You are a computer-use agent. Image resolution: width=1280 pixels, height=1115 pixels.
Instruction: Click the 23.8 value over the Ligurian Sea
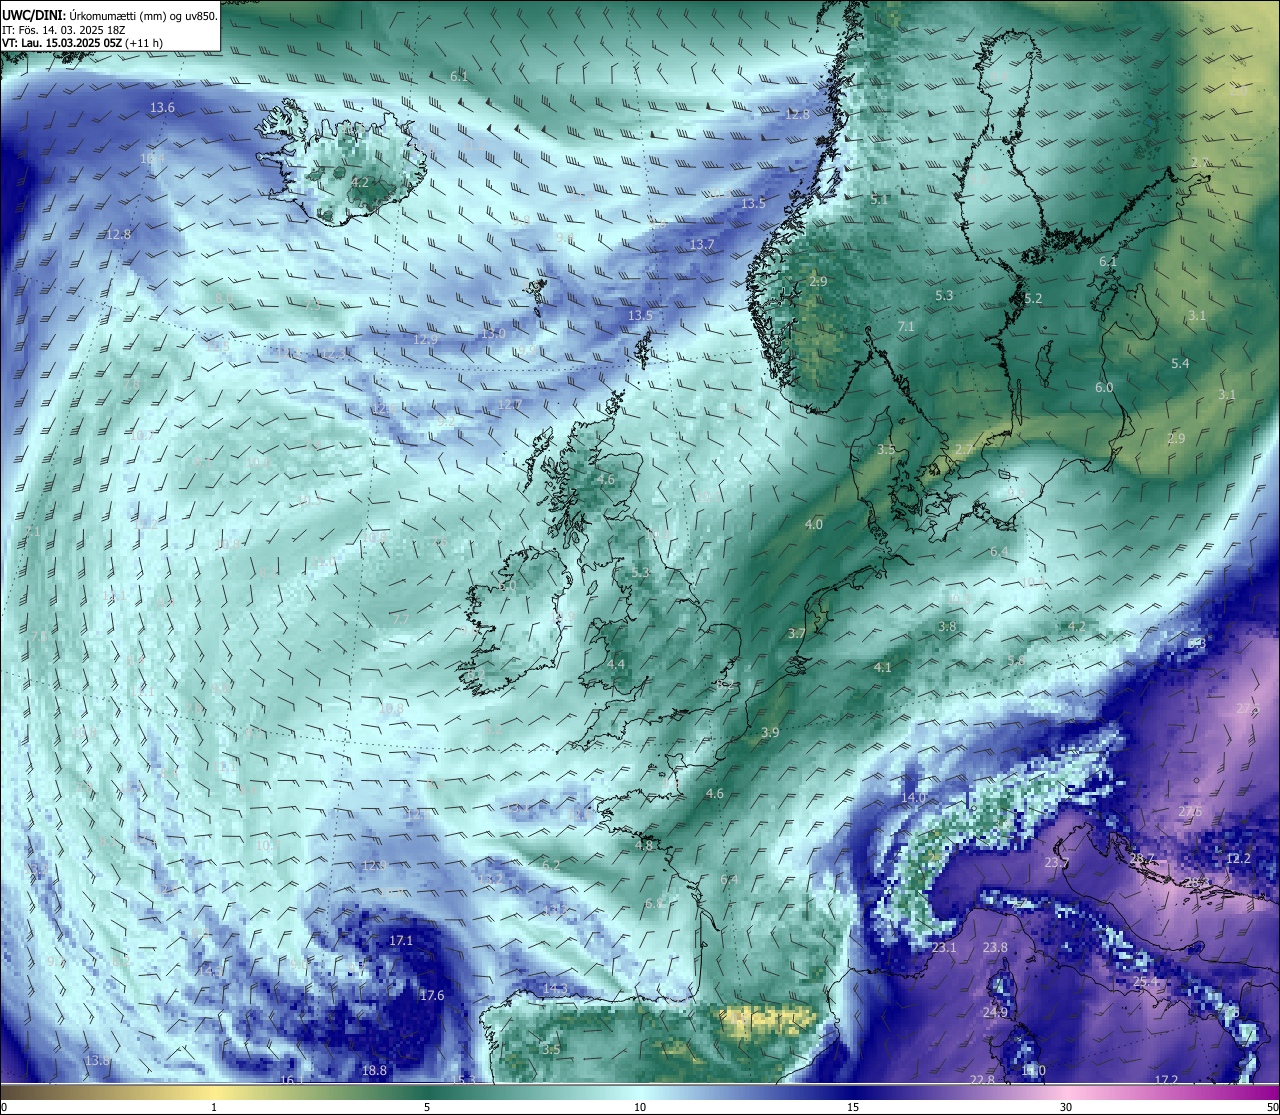pyautogui.click(x=995, y=947)
